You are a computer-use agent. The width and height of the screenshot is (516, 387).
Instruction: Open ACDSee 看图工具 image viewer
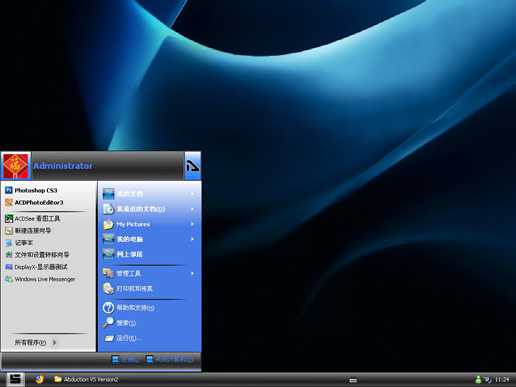pos(33,219)
